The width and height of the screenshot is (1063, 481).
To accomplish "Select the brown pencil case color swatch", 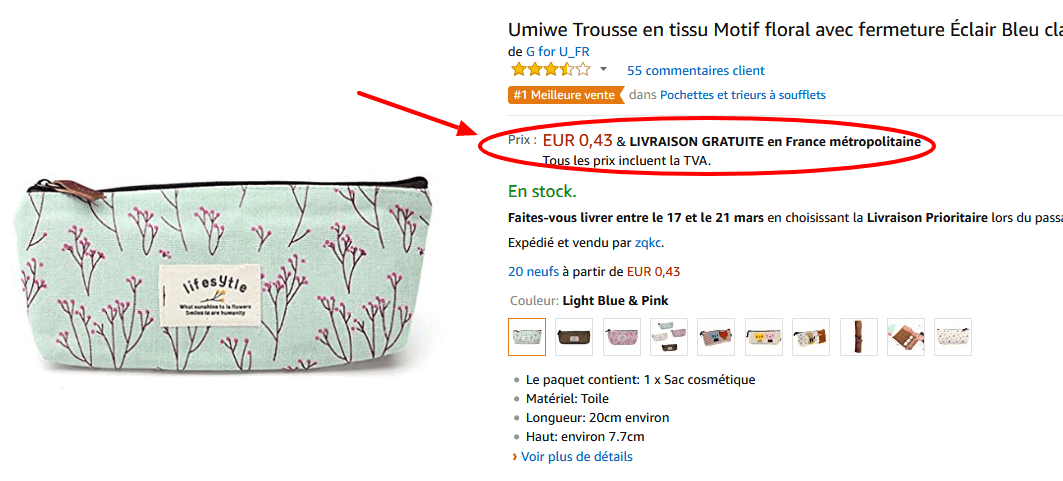I will tap(574, 337).
